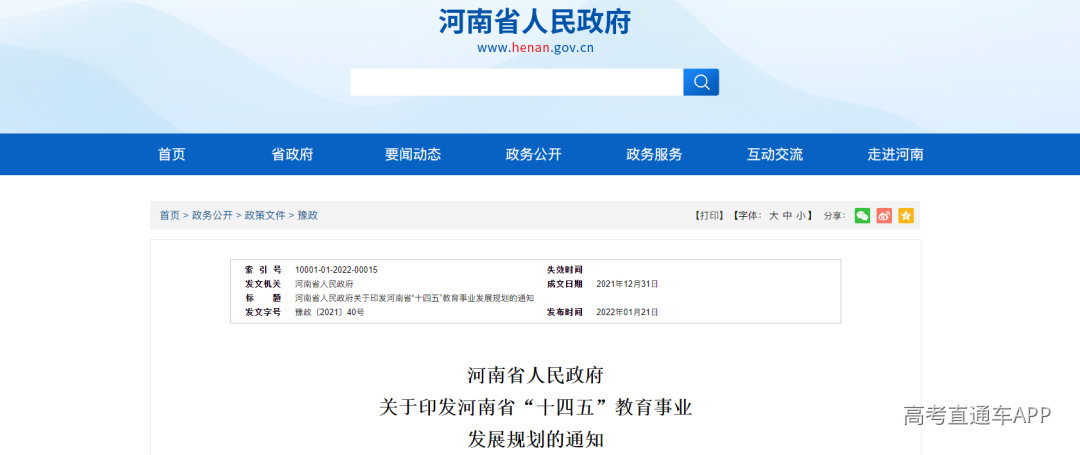Set font size to 大

(773, 215)
